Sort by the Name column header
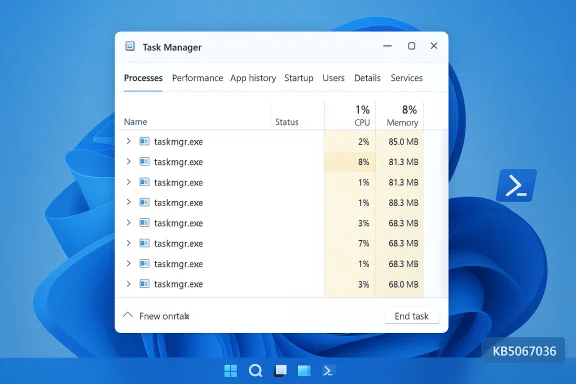This screenshot has width=576, height=384. (136, 122)
